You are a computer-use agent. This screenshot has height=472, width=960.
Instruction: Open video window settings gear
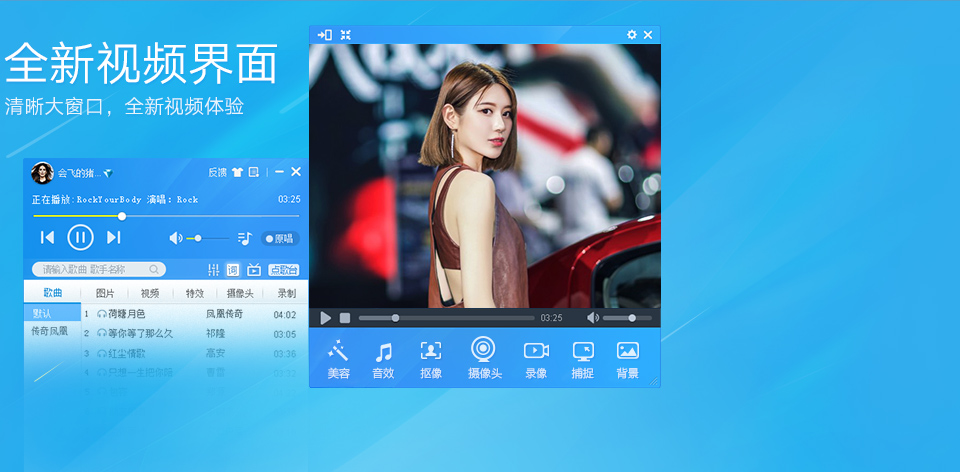pos(631,35)
